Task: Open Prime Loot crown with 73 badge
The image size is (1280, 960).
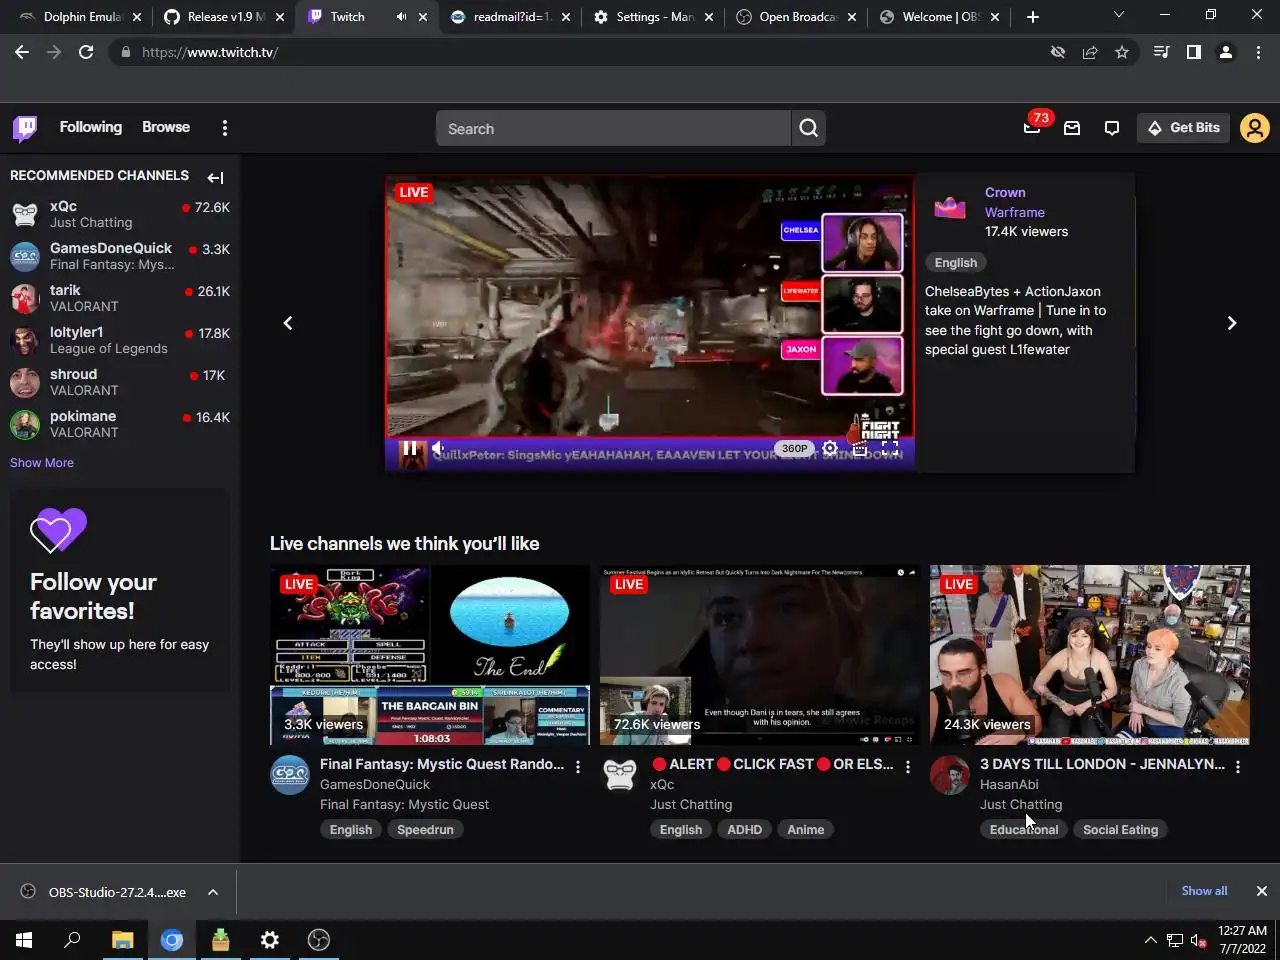Action: (x=1032, y=128)
